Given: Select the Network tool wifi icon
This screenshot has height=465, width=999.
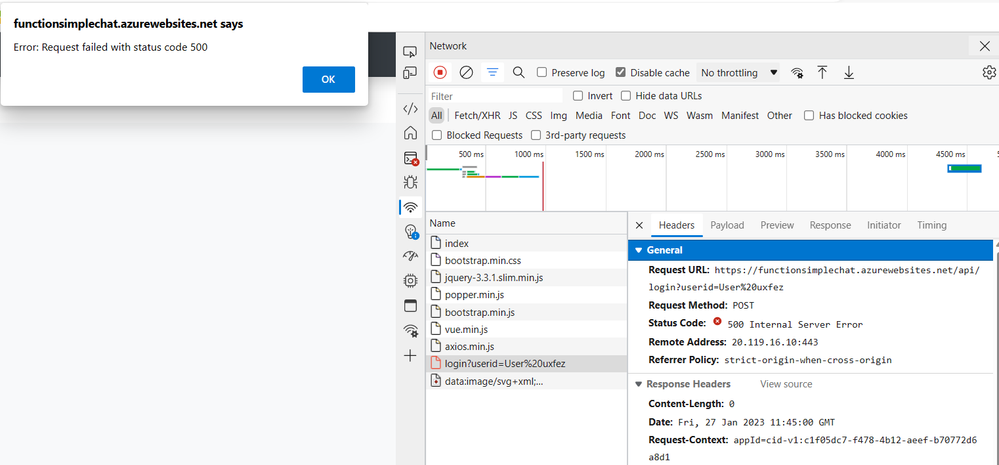Looking at the screenshot, I should click(x=411, y=206).
